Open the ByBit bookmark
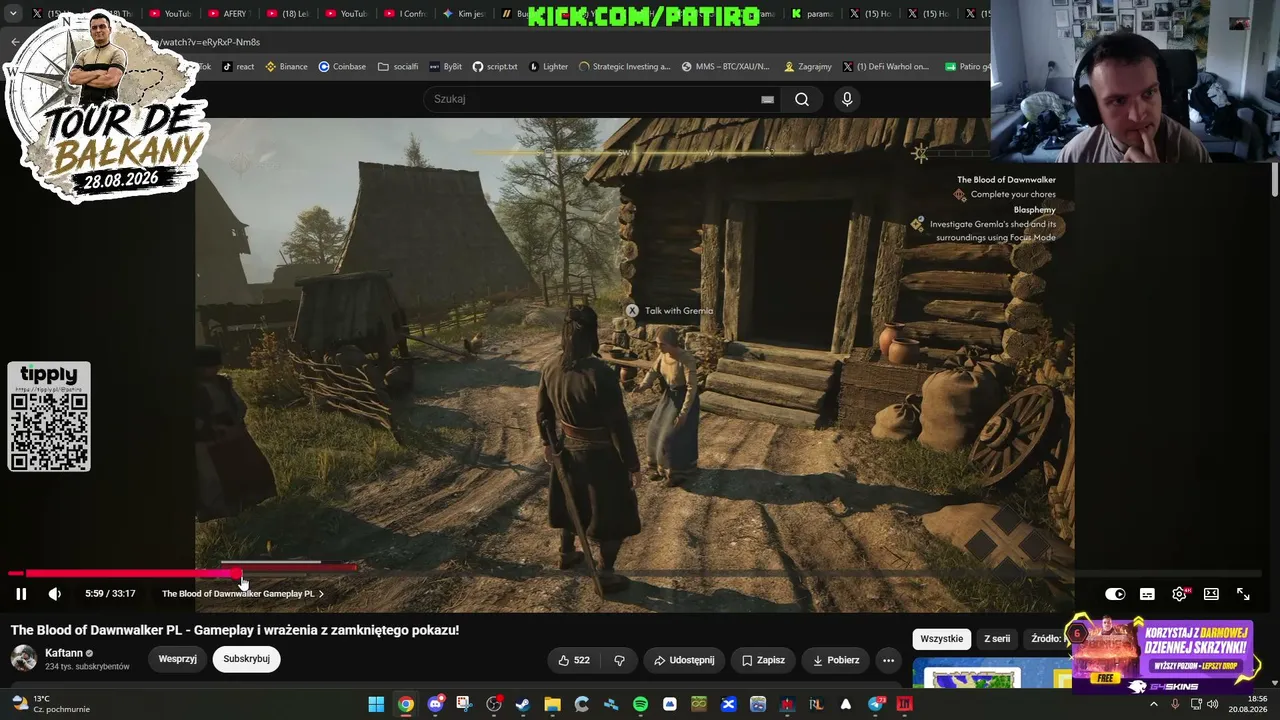1280x720 pixels. click(x=445, y=67)
